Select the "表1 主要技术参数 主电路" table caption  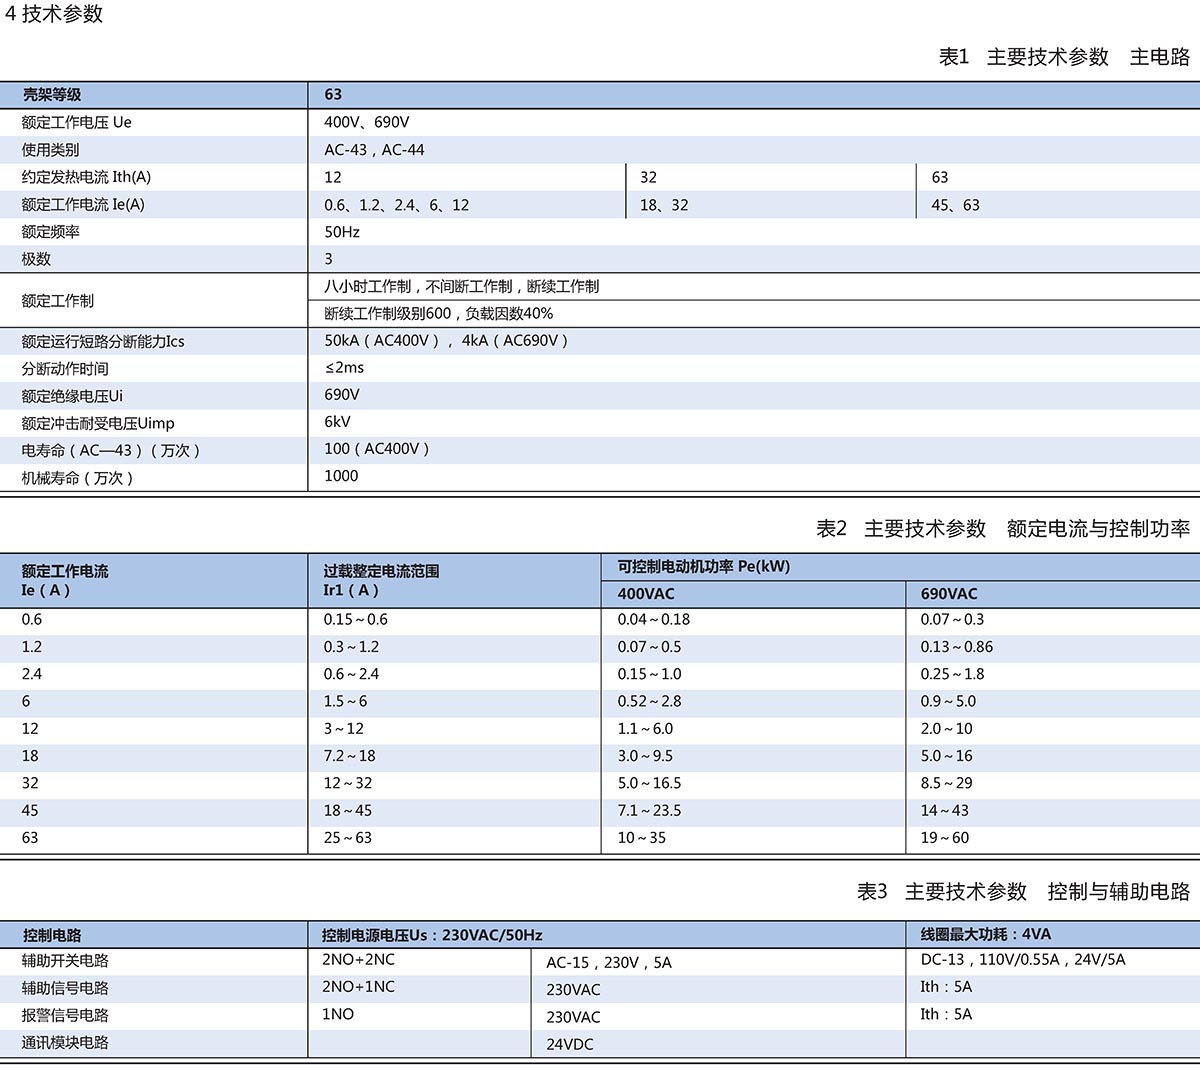[1063, 57]
